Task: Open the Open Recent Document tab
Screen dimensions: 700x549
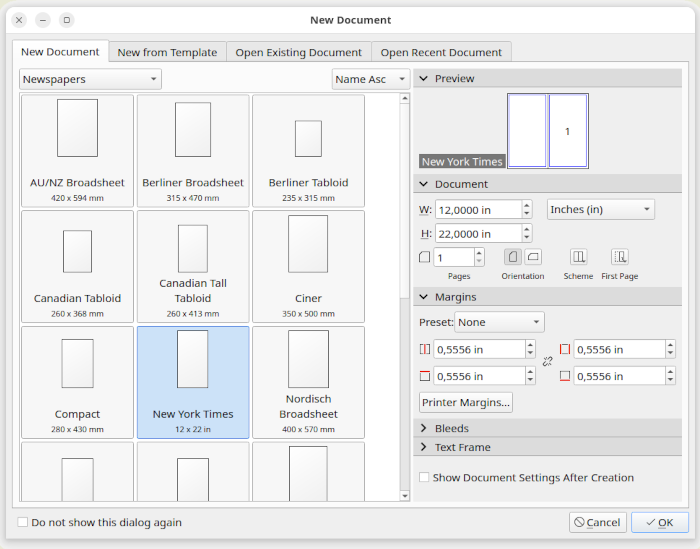Action: (441, 52)
